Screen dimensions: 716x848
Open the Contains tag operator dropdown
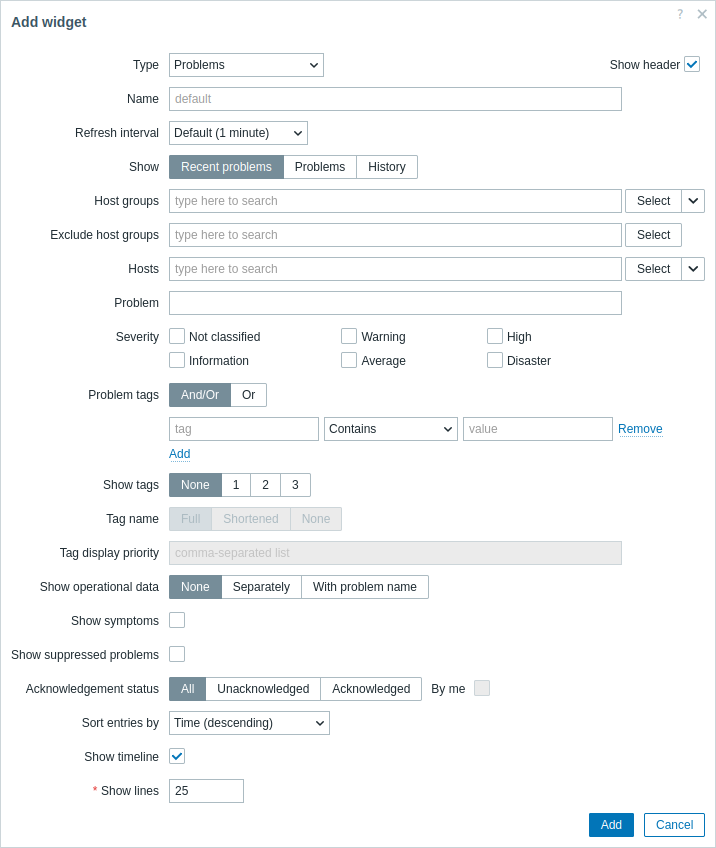click(391, 429)
